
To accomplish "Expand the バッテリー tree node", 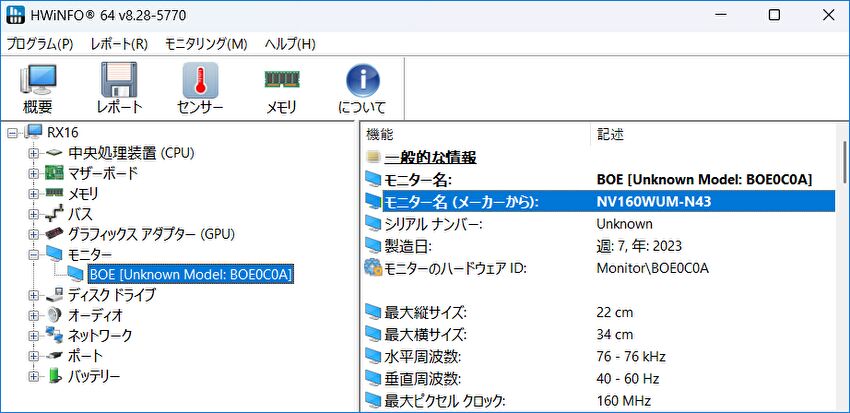I will pos(34,376).
